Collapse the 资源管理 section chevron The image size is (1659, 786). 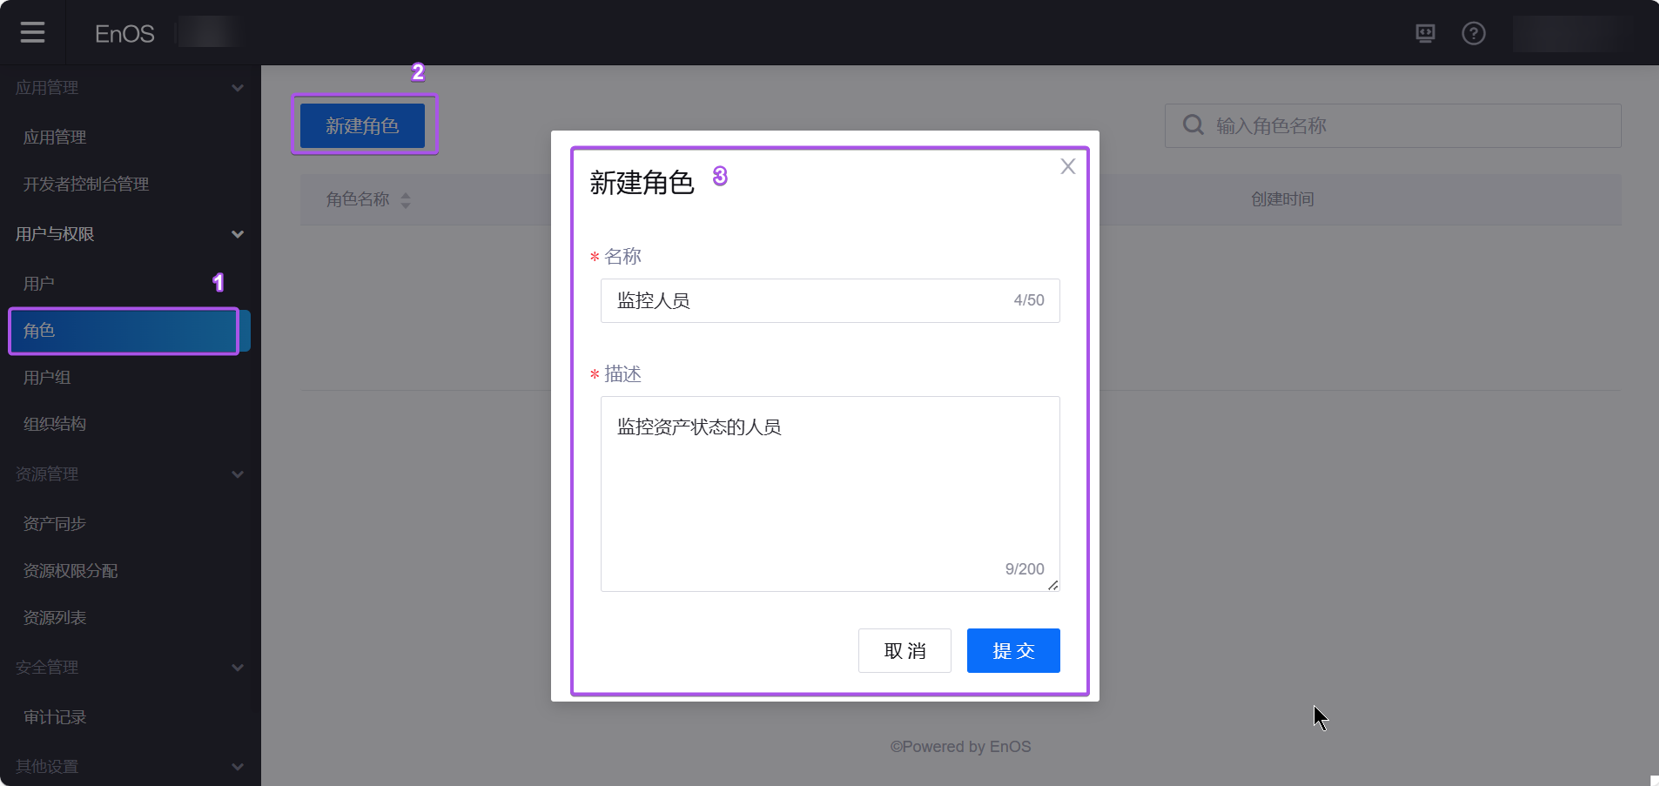237,474
